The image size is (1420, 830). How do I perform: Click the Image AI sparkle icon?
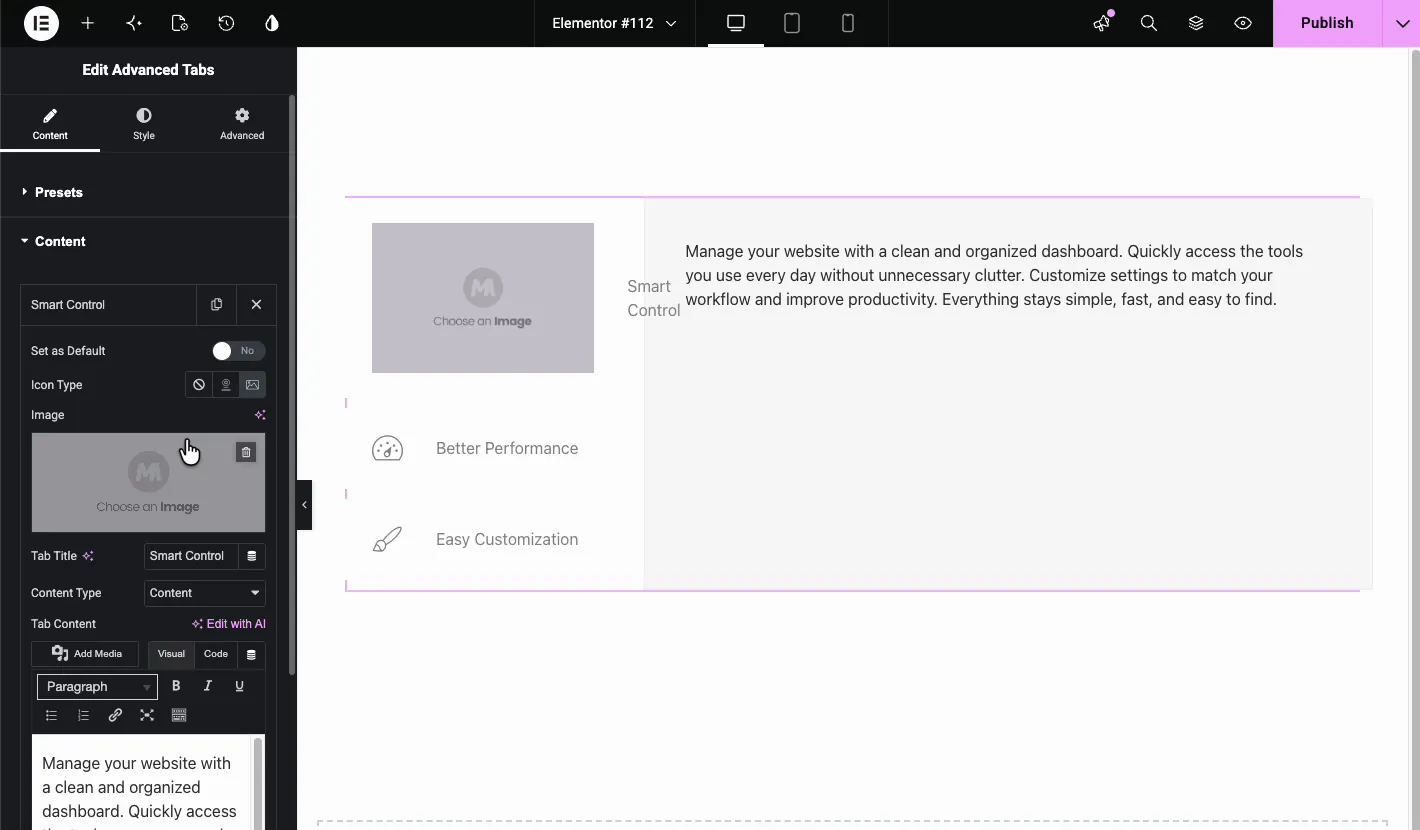260,415
